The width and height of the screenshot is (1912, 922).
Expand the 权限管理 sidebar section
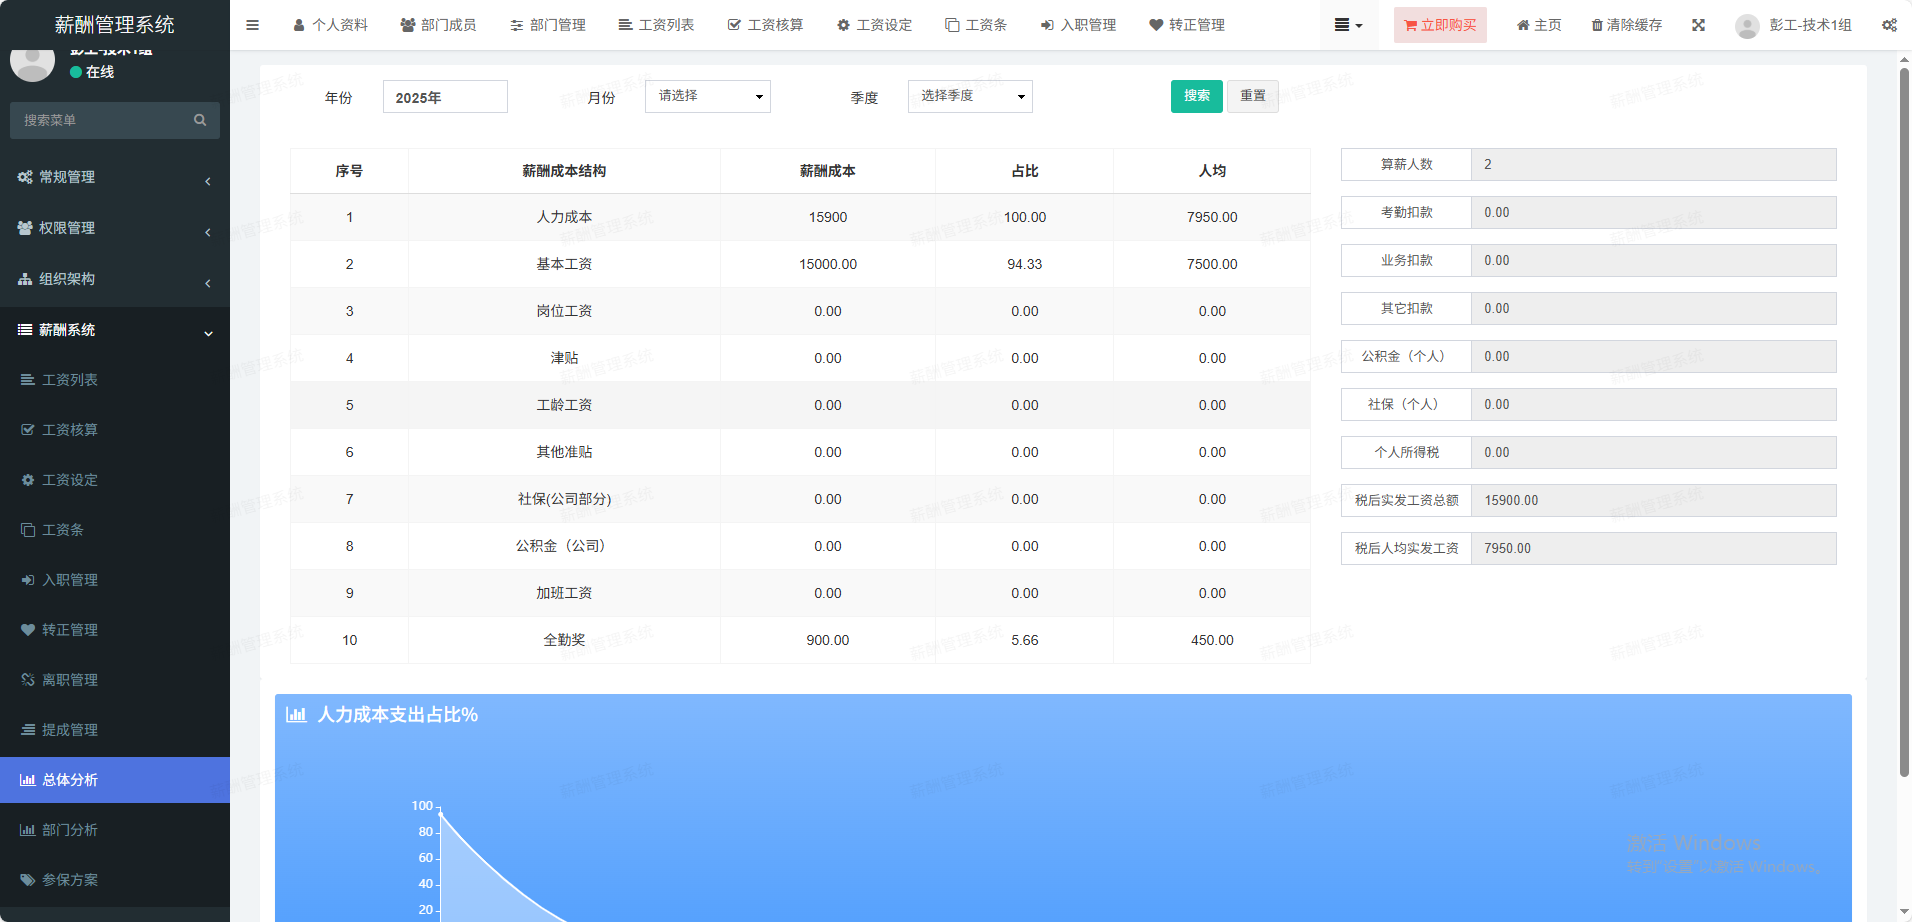114,229
